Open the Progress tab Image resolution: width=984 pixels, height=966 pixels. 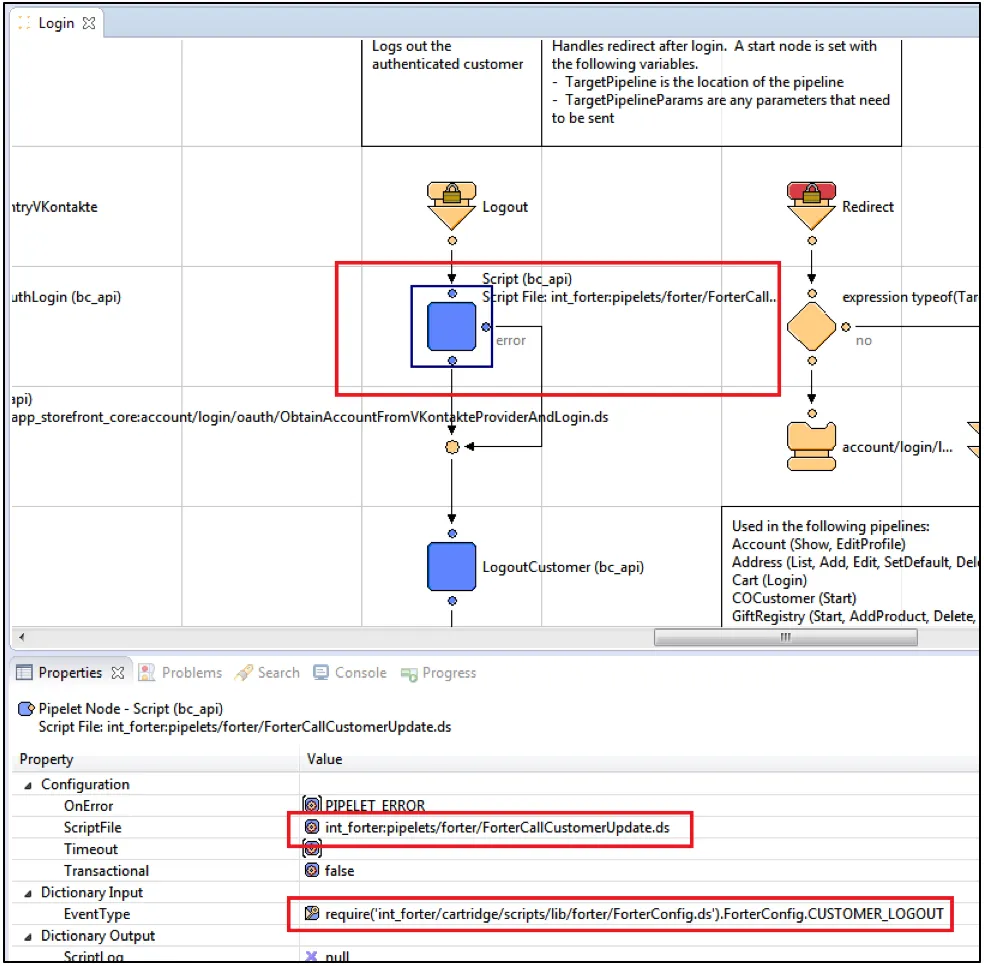pos(439,673)
